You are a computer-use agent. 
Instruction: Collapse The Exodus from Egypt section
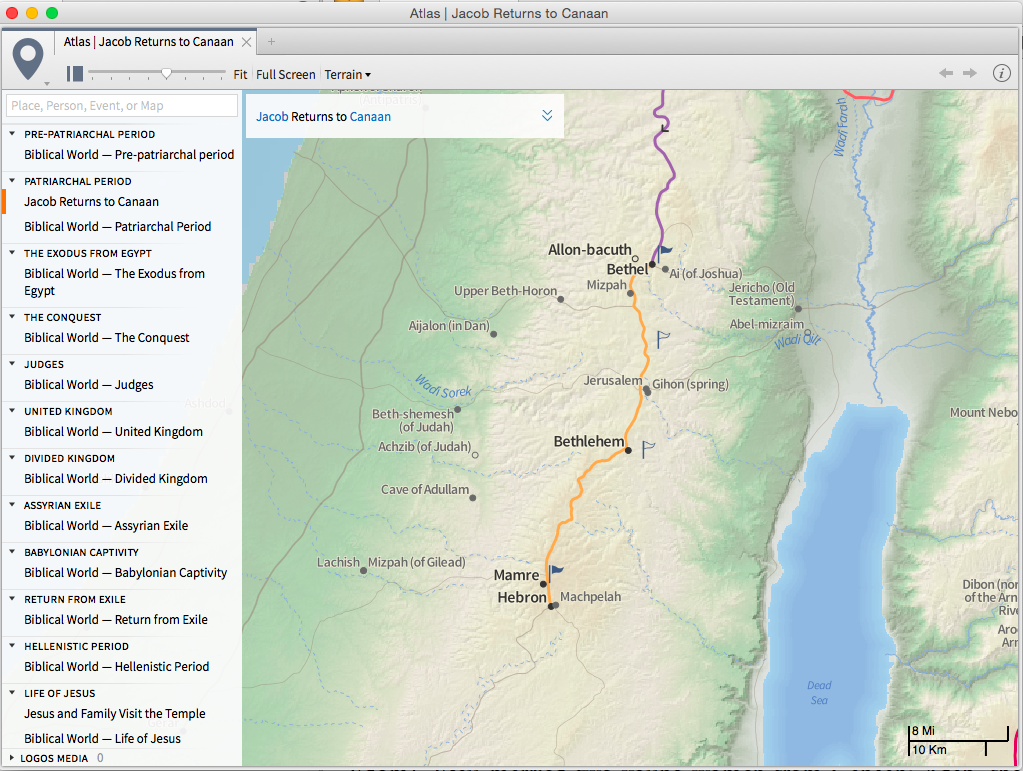12,252
